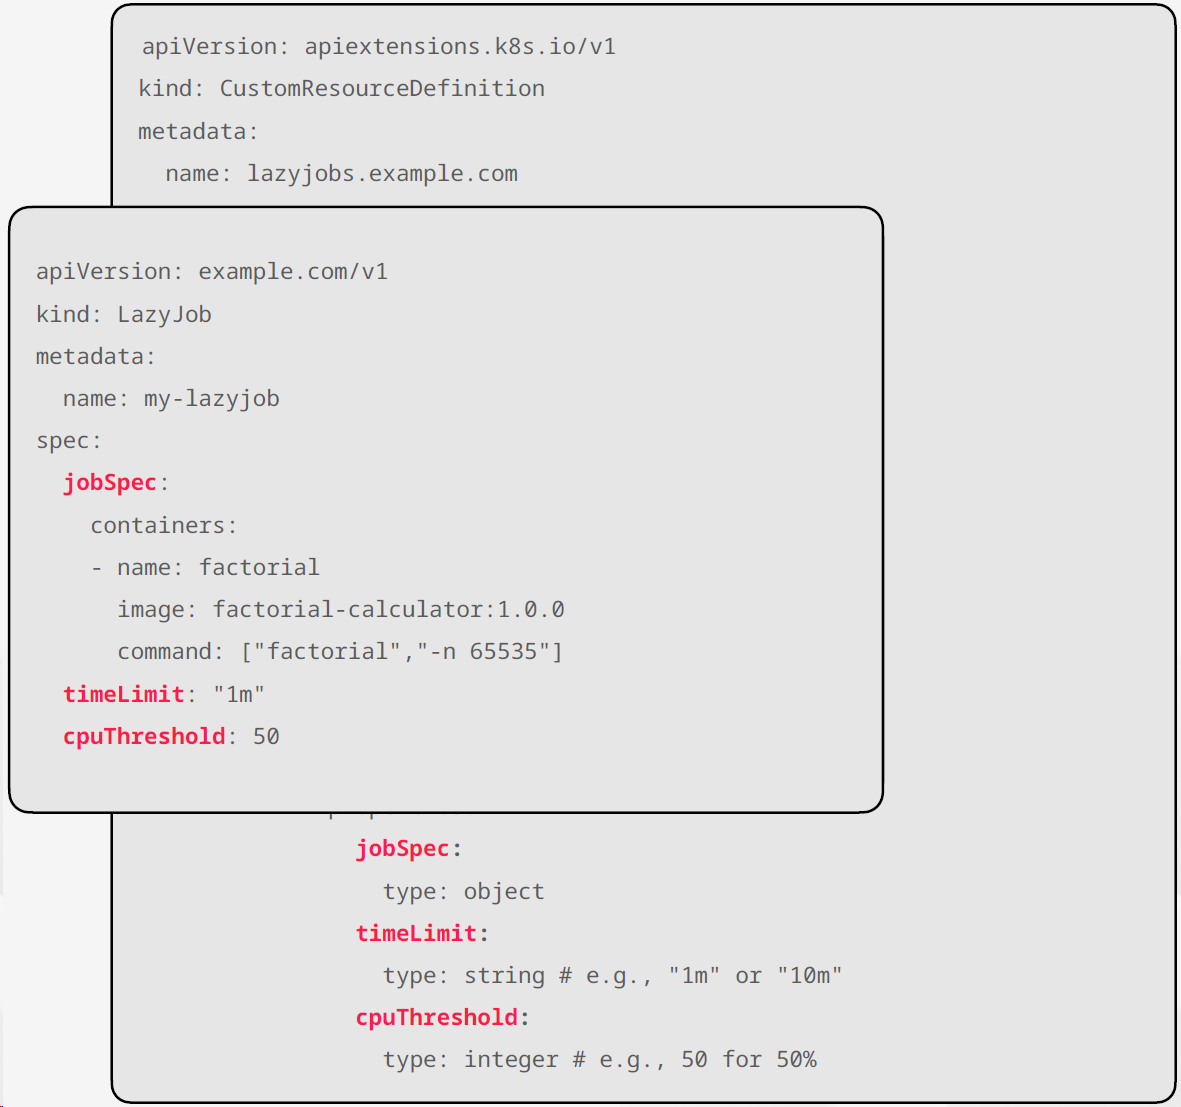Viewport: 1181px width, 1107px height.
Task: Click the apiextensions.k8s.io/v1 version value
Action: 459,47
